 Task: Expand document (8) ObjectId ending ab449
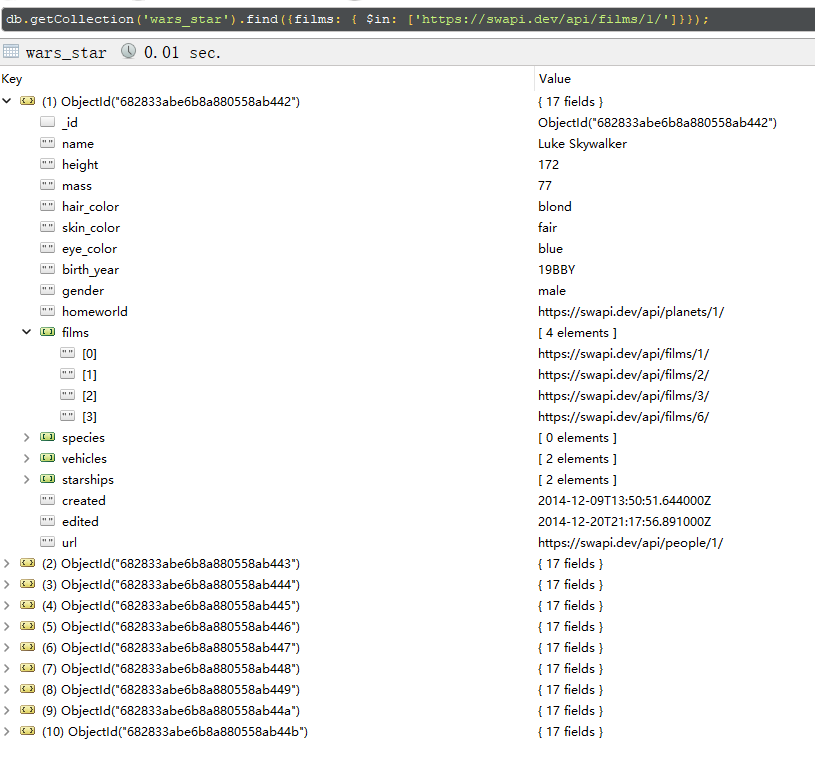coord(7,689)
